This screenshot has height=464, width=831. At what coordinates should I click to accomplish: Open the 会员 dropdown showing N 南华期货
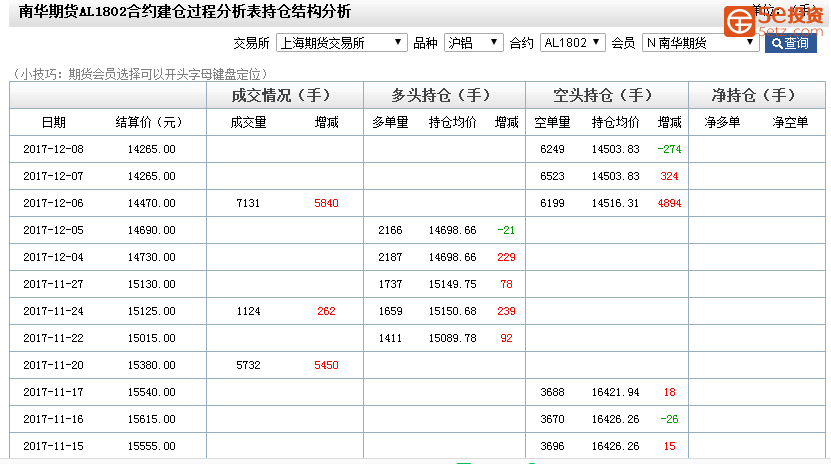pos(701,43)
